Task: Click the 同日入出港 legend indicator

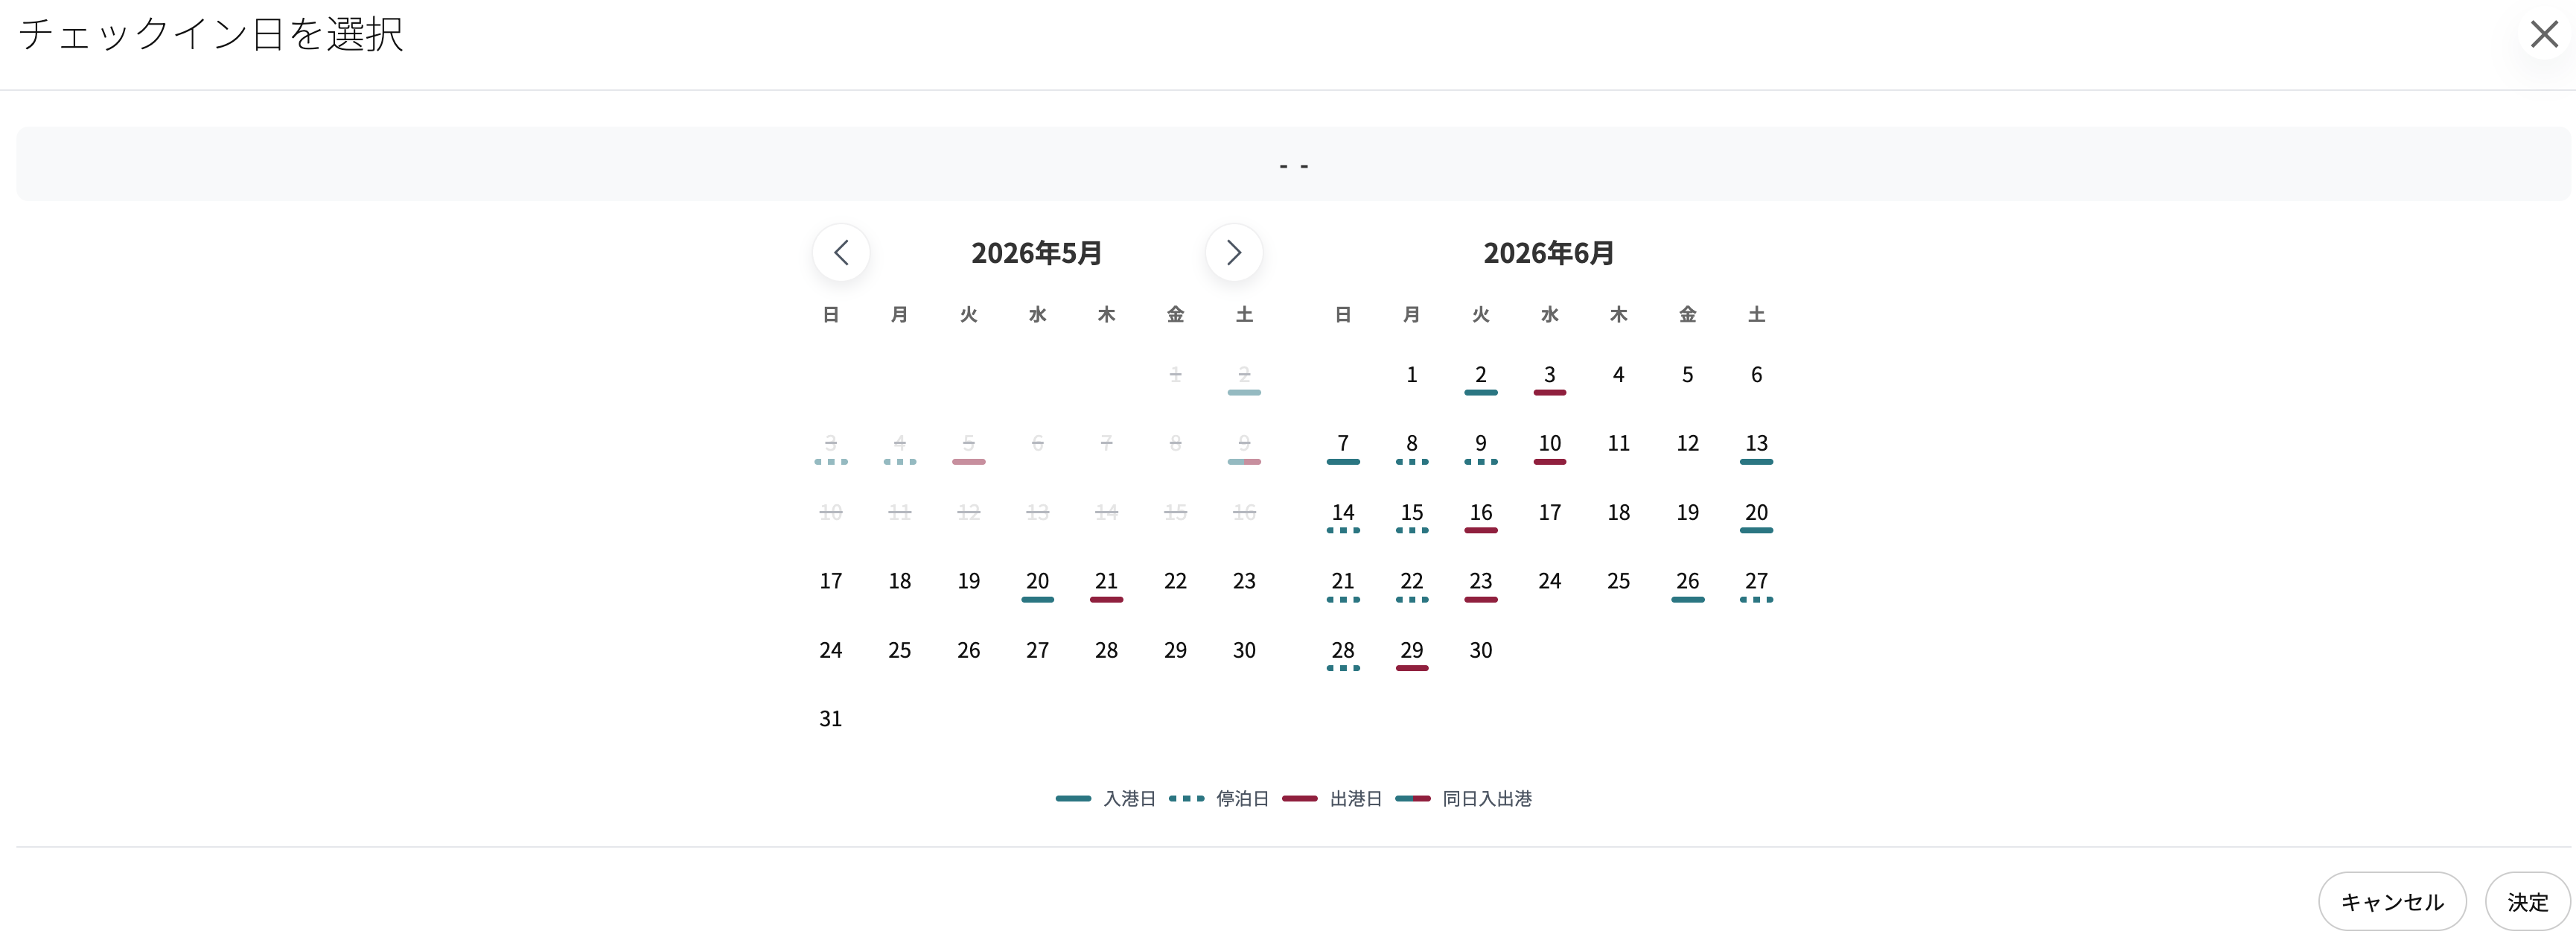Action: coord(1463,798)
